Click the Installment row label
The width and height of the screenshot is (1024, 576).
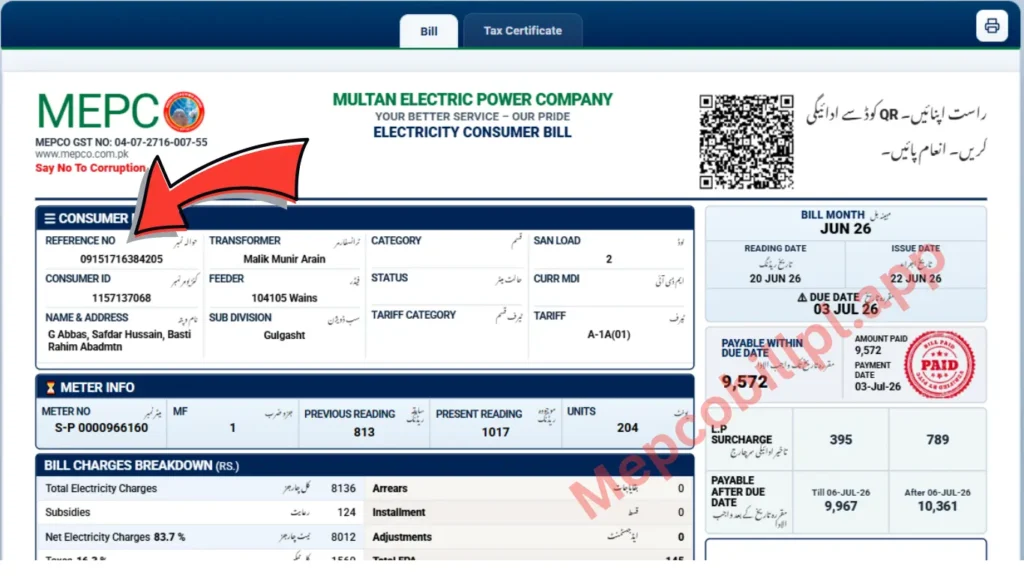pos(398,513)
